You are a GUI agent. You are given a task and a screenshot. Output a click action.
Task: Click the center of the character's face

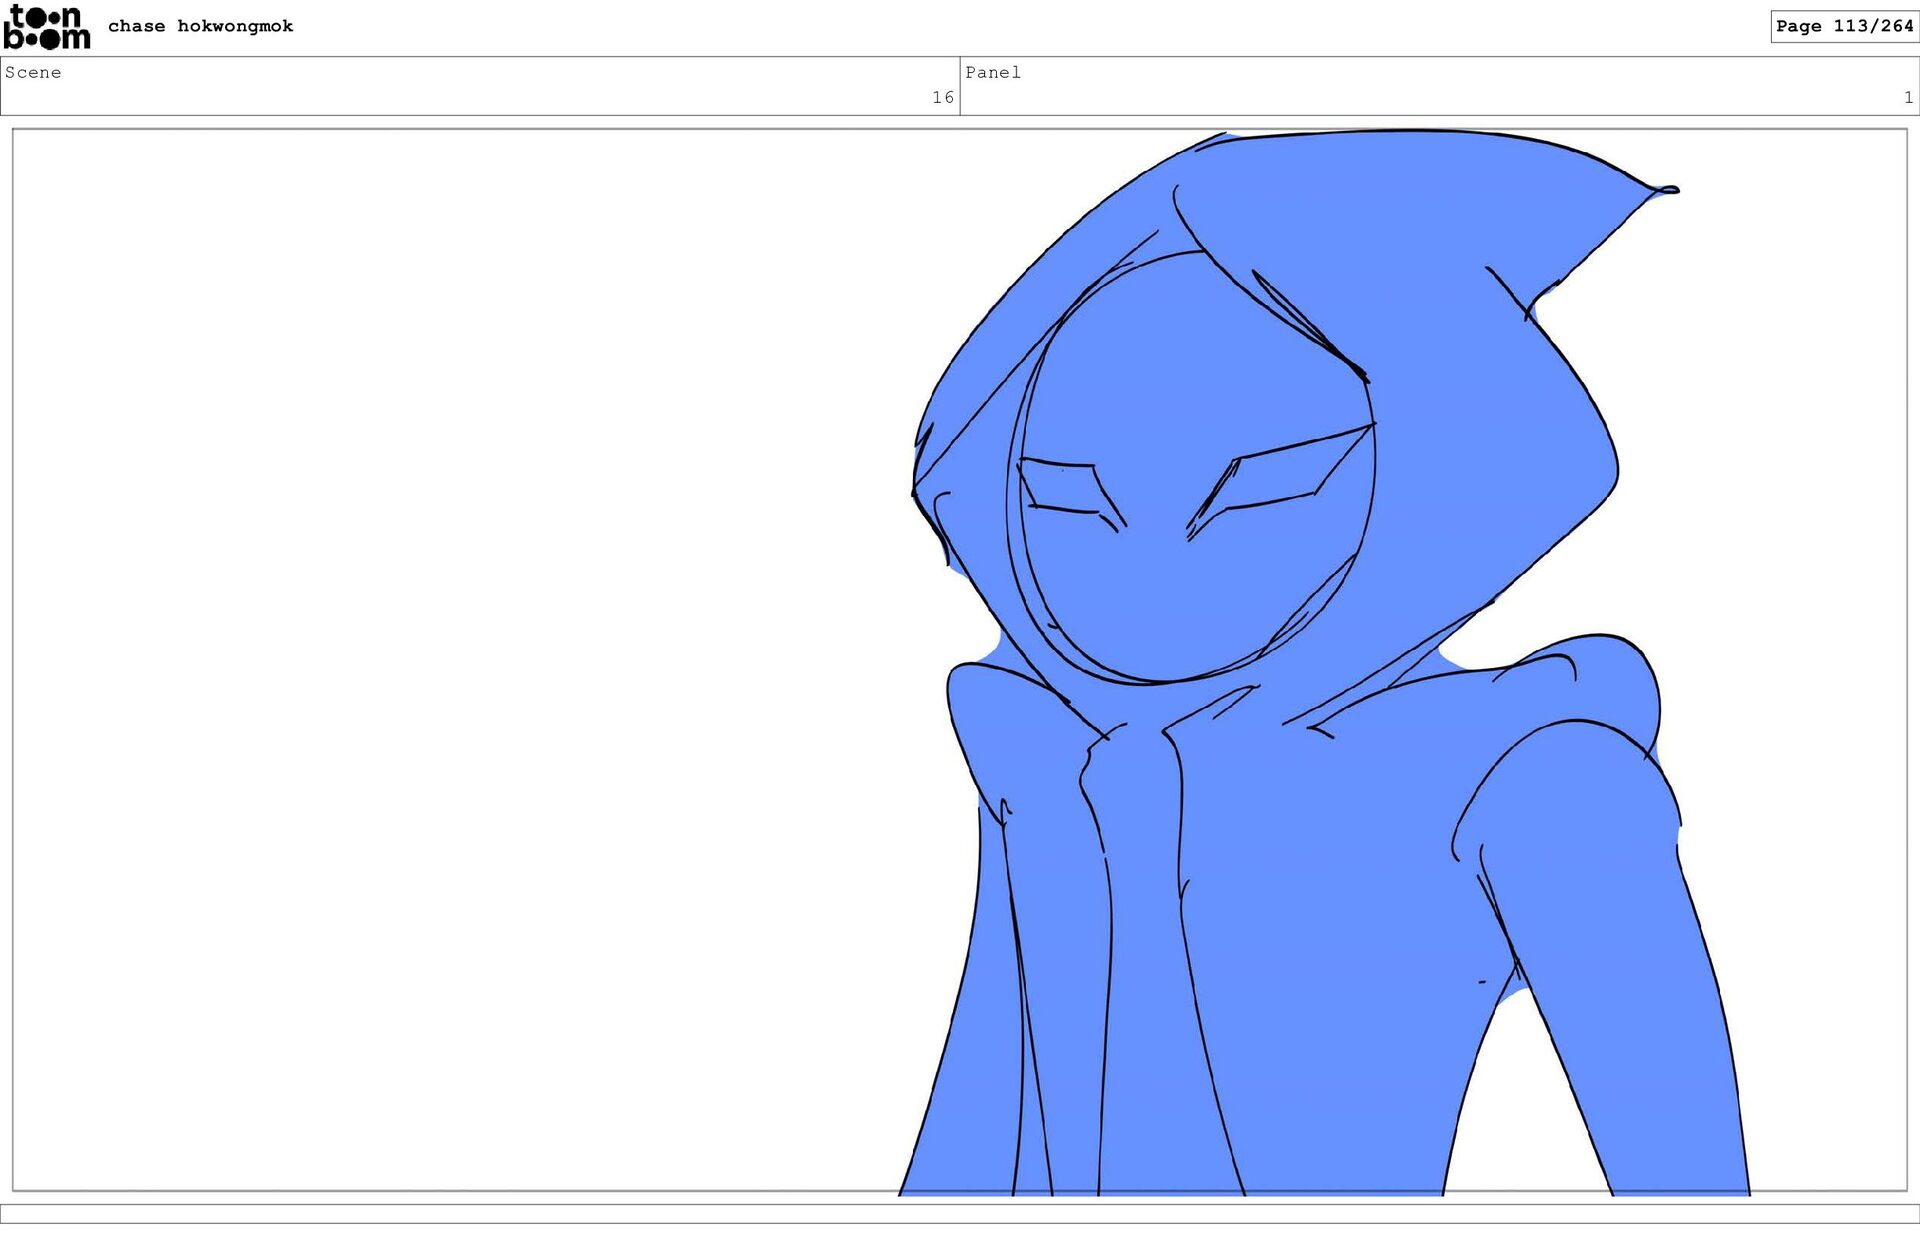[1195, 470]
